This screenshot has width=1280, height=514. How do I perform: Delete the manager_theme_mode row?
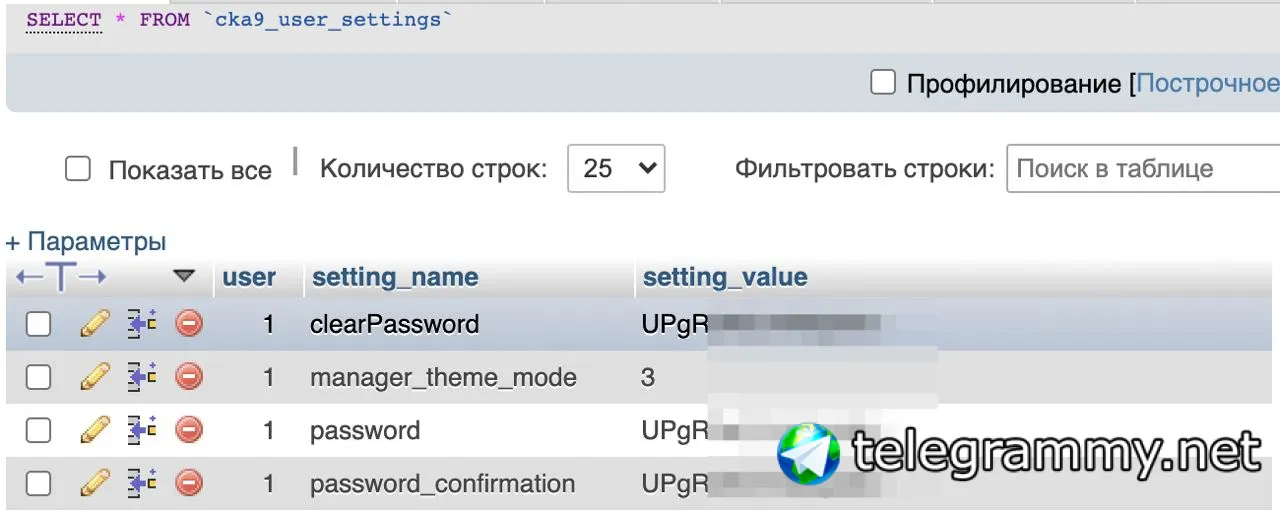[189, 377]
